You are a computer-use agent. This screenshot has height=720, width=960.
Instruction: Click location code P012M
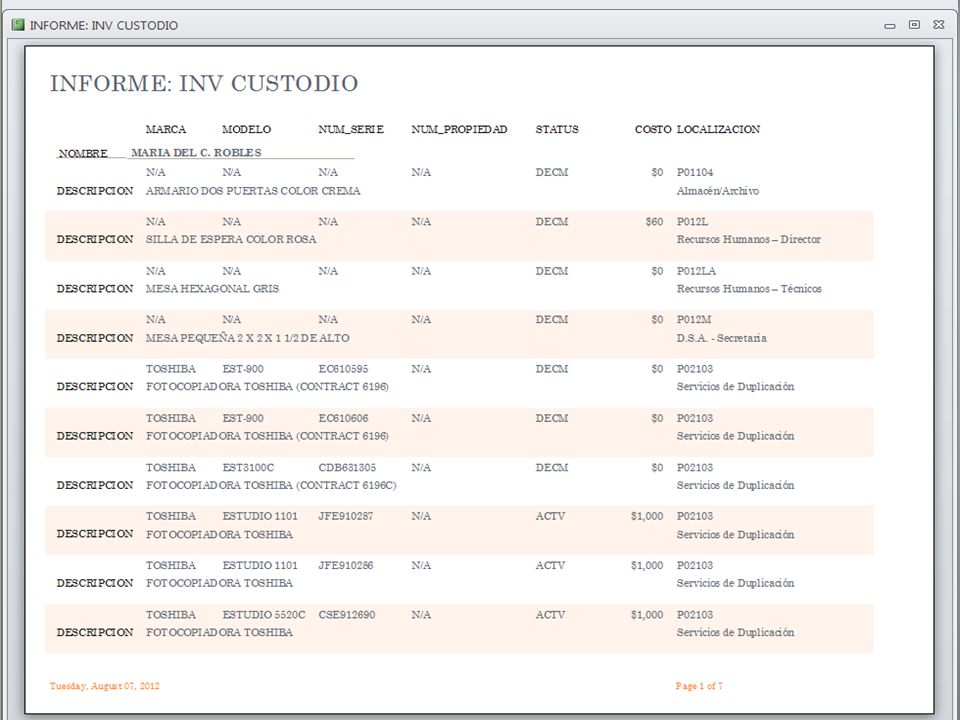click(x=694, y=320)
